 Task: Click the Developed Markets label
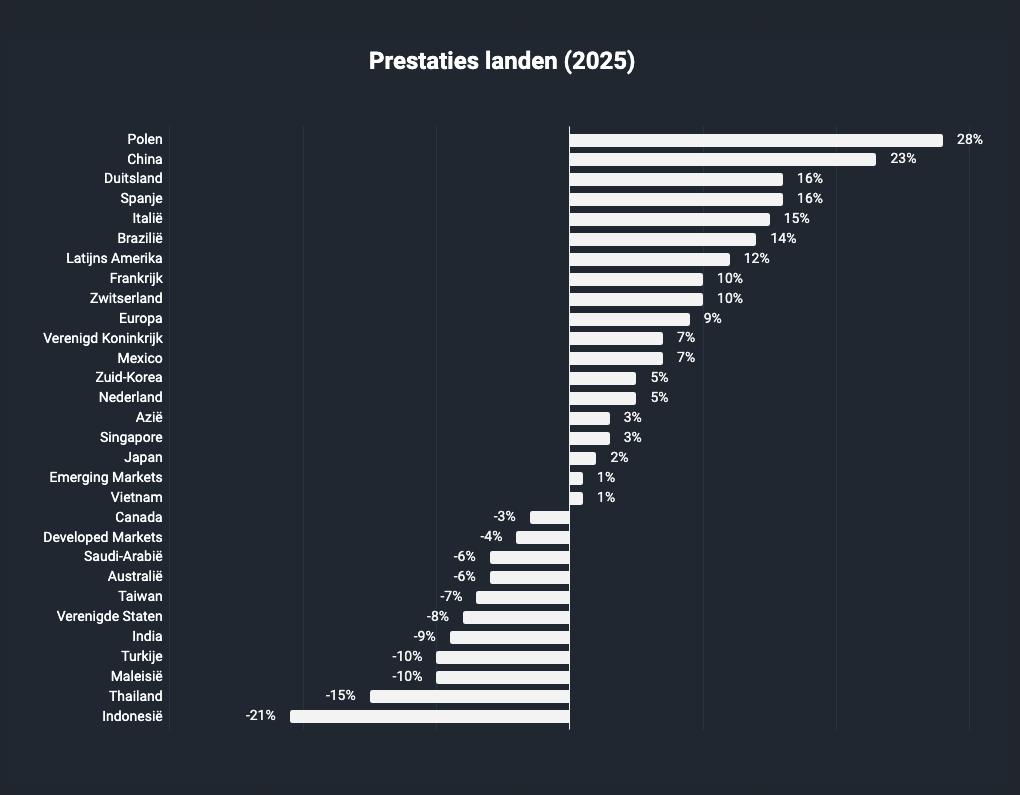(x=103, y=537)
